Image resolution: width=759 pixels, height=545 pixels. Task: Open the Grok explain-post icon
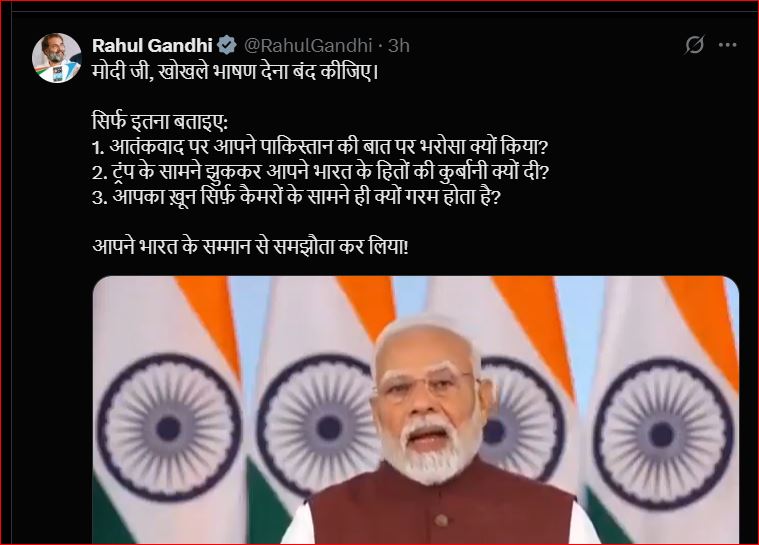pos(694,45)
